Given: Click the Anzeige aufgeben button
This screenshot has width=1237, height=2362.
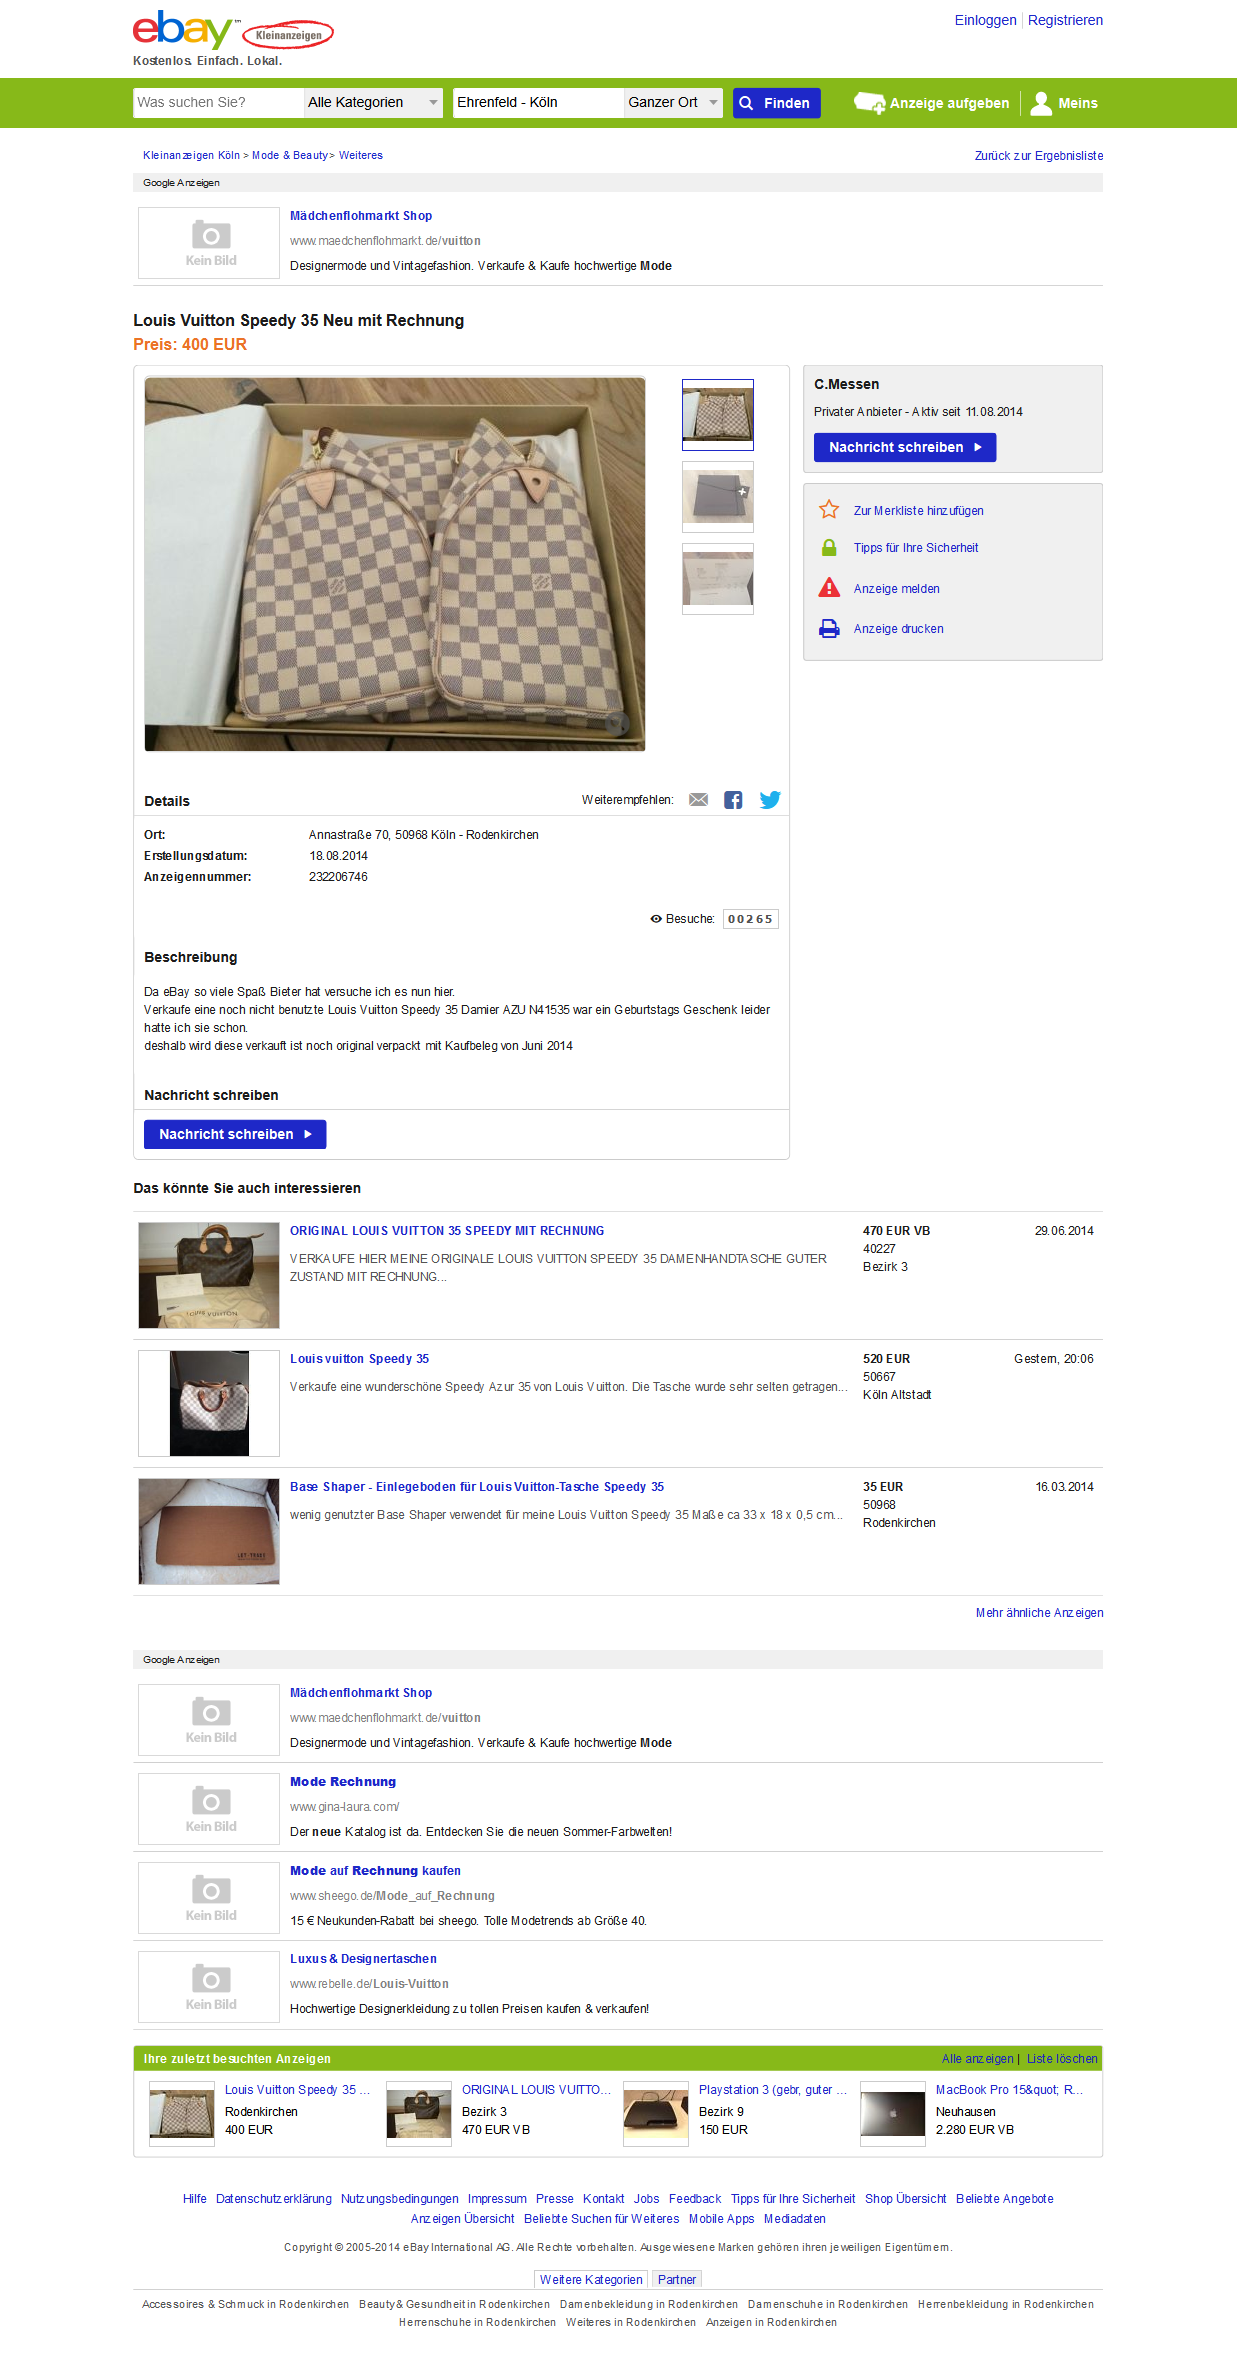Looking at the screenshot, I should (931, 103).
